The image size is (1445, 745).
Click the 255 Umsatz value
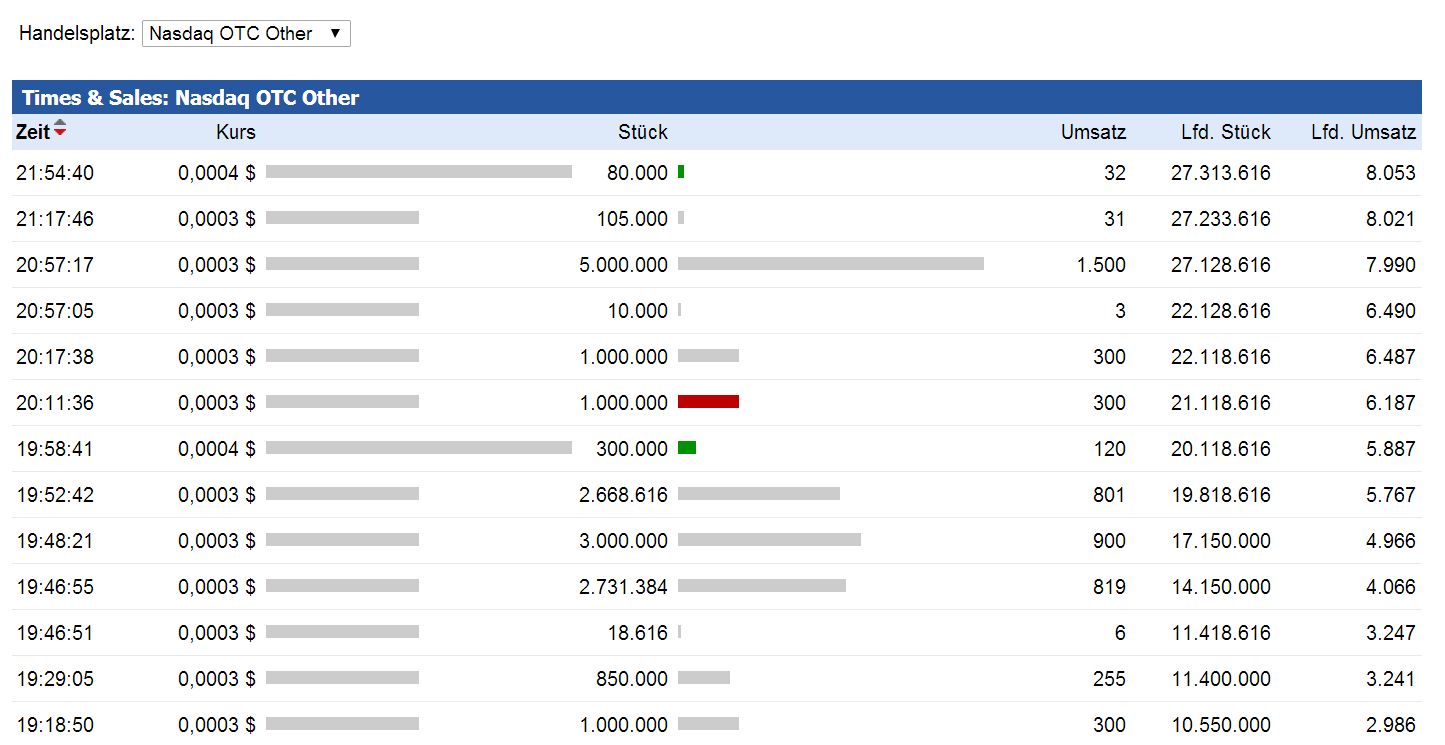(1109, 679)
